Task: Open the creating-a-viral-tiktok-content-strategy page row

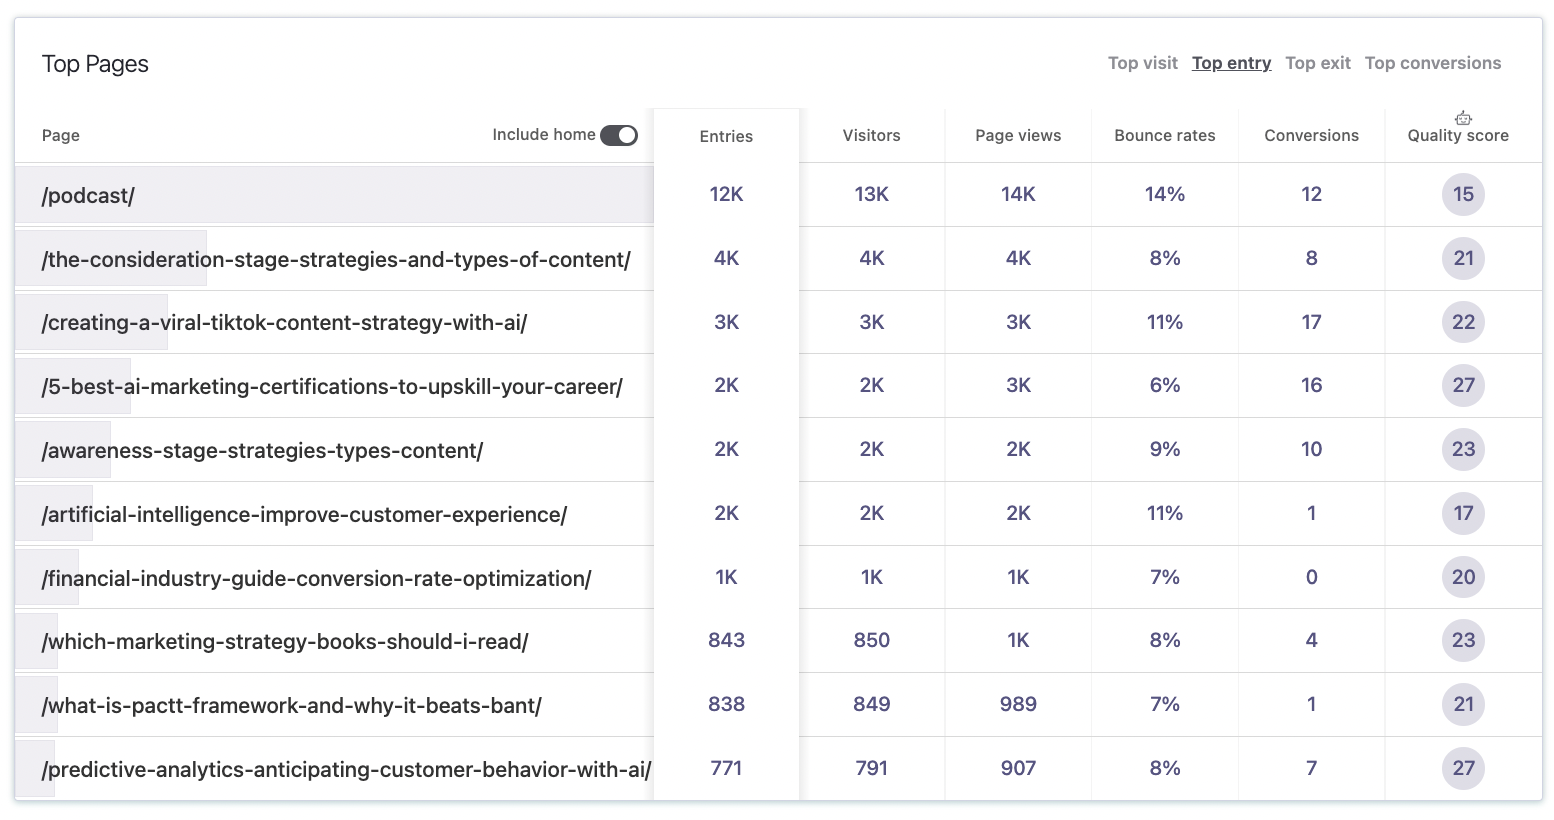Action: [x=284, y=323]
